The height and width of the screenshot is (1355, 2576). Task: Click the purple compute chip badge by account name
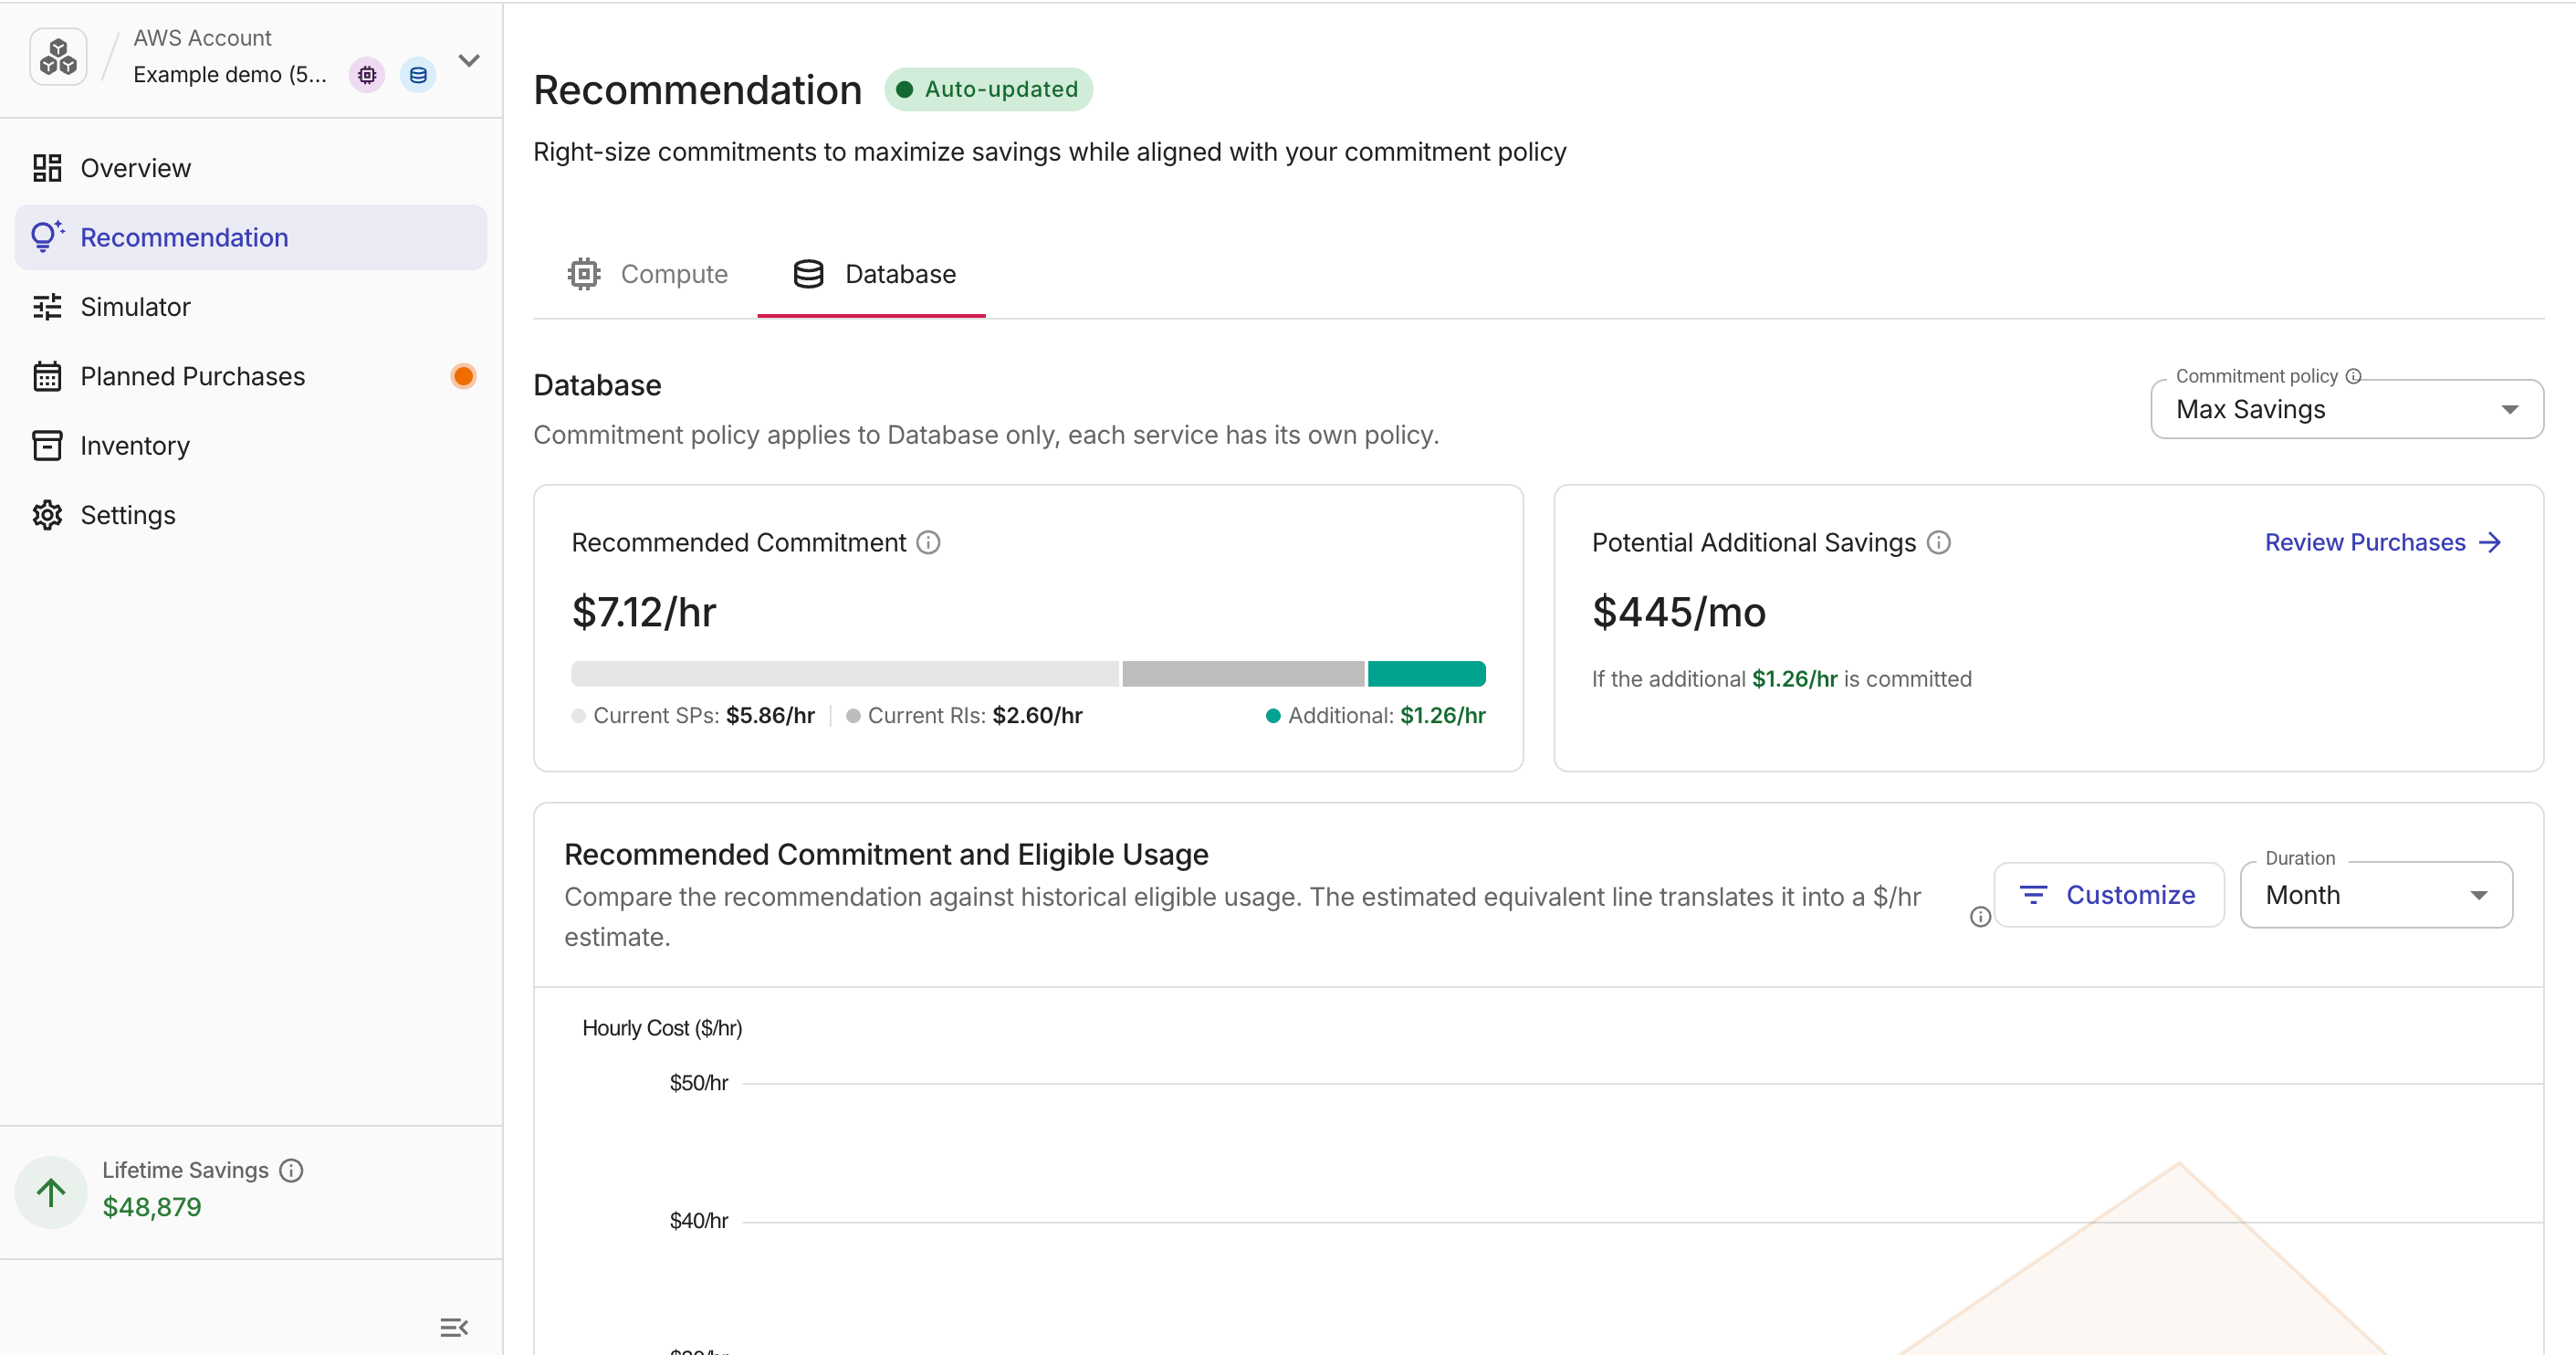point(367,75)
